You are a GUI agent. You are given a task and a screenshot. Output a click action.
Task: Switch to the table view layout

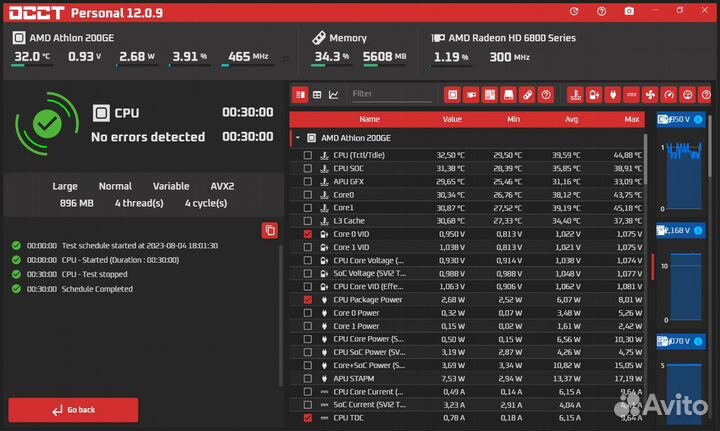tap(317, 95)
